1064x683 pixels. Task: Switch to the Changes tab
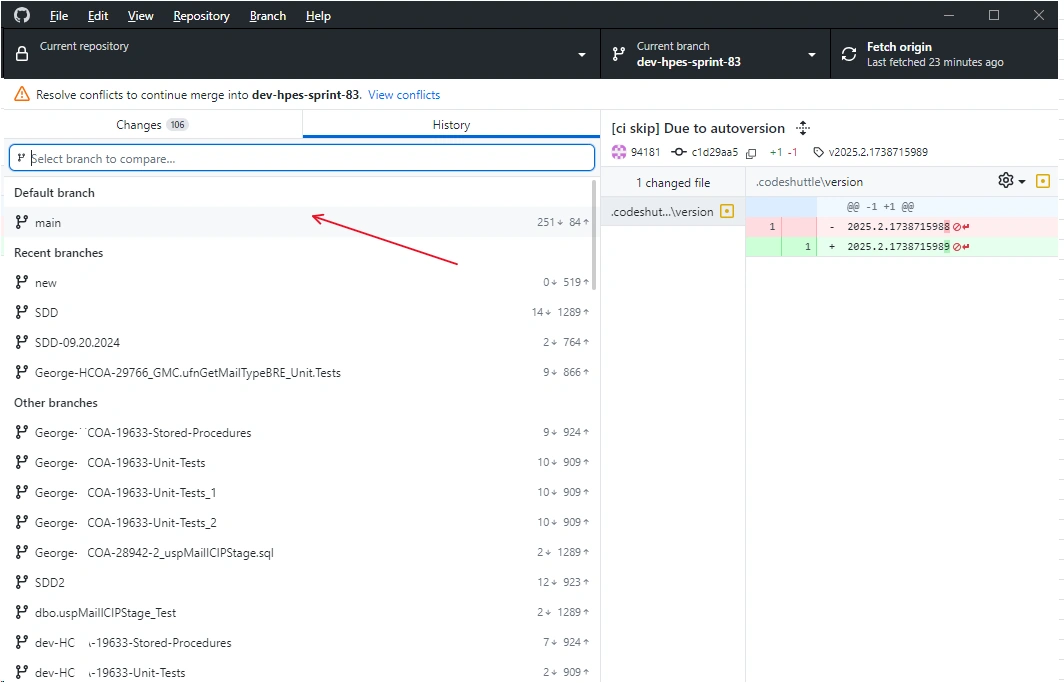(153, 125)
